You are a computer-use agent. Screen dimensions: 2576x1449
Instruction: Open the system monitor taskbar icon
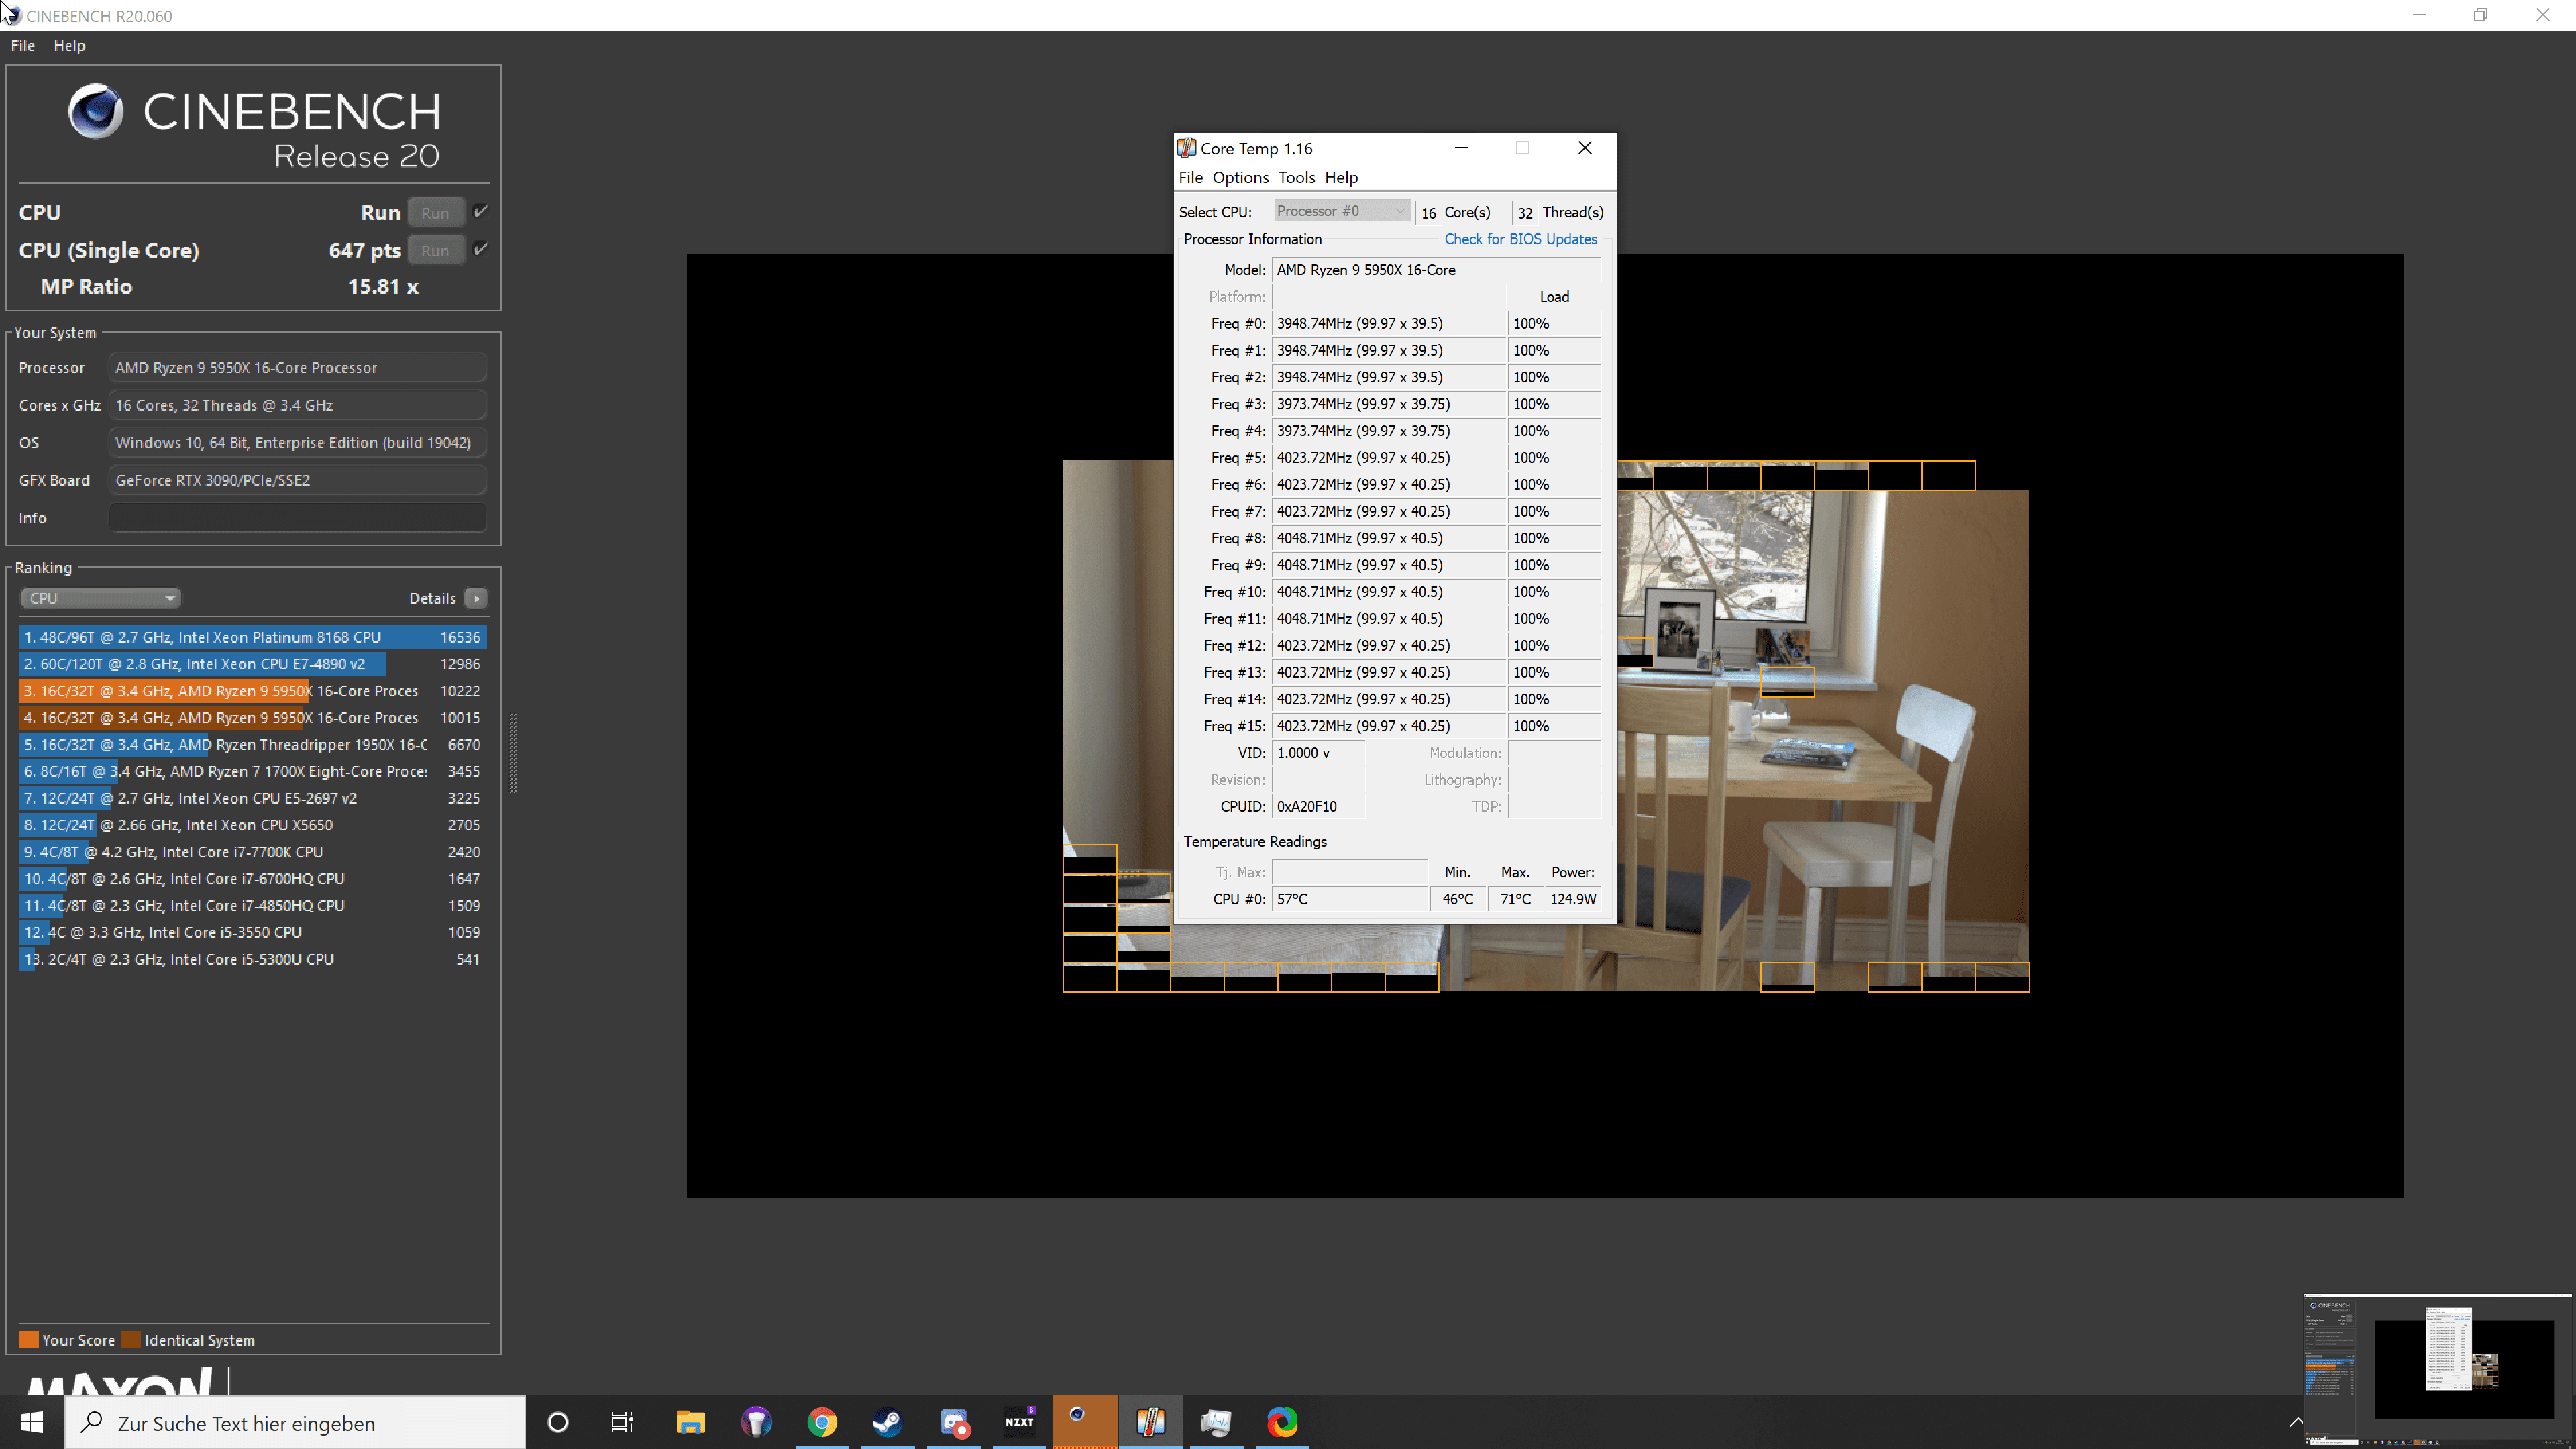click(x=1216, y=1422)
